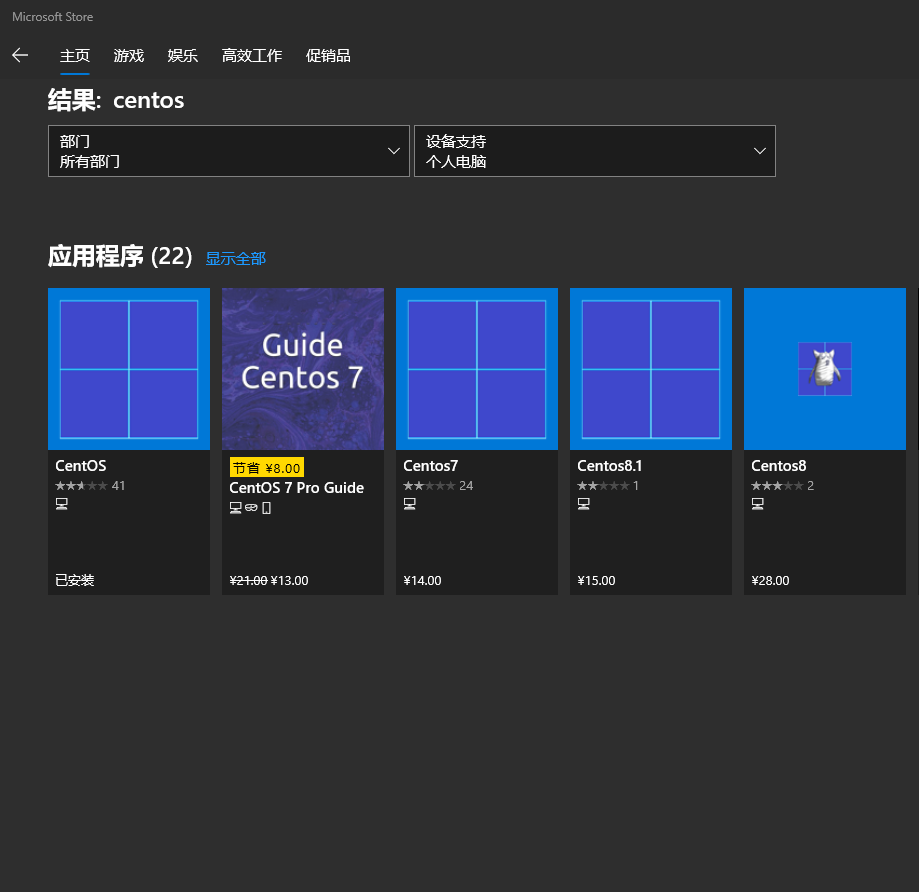This screenshot has width=919, height=892.
Task: Click the ¥15.00 price of Centos8.1
Action: (x=597, y=581)
